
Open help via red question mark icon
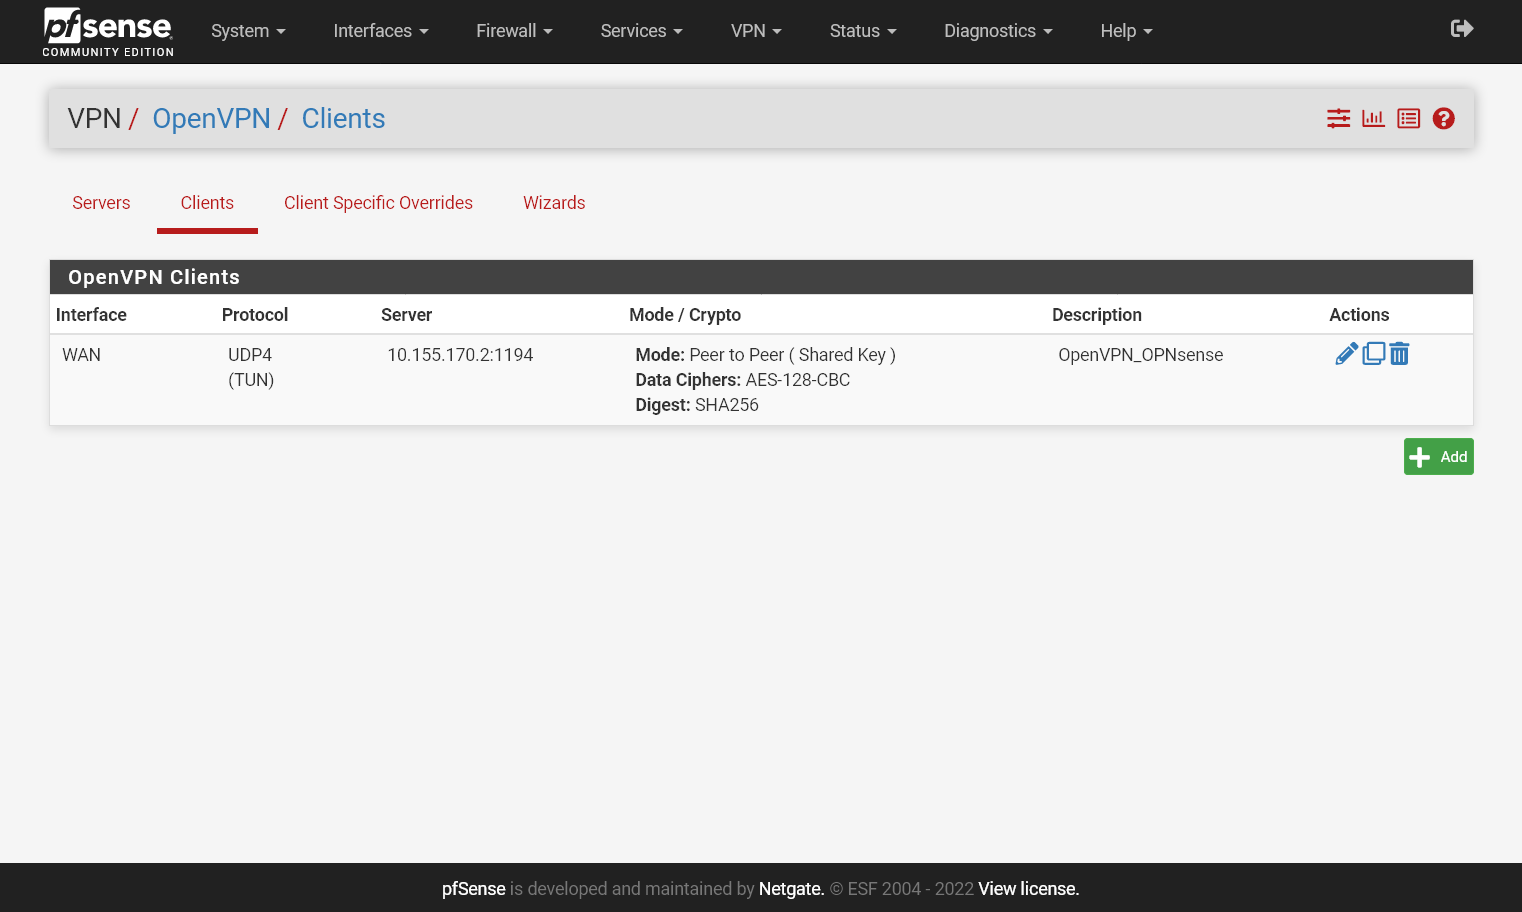1443,118
